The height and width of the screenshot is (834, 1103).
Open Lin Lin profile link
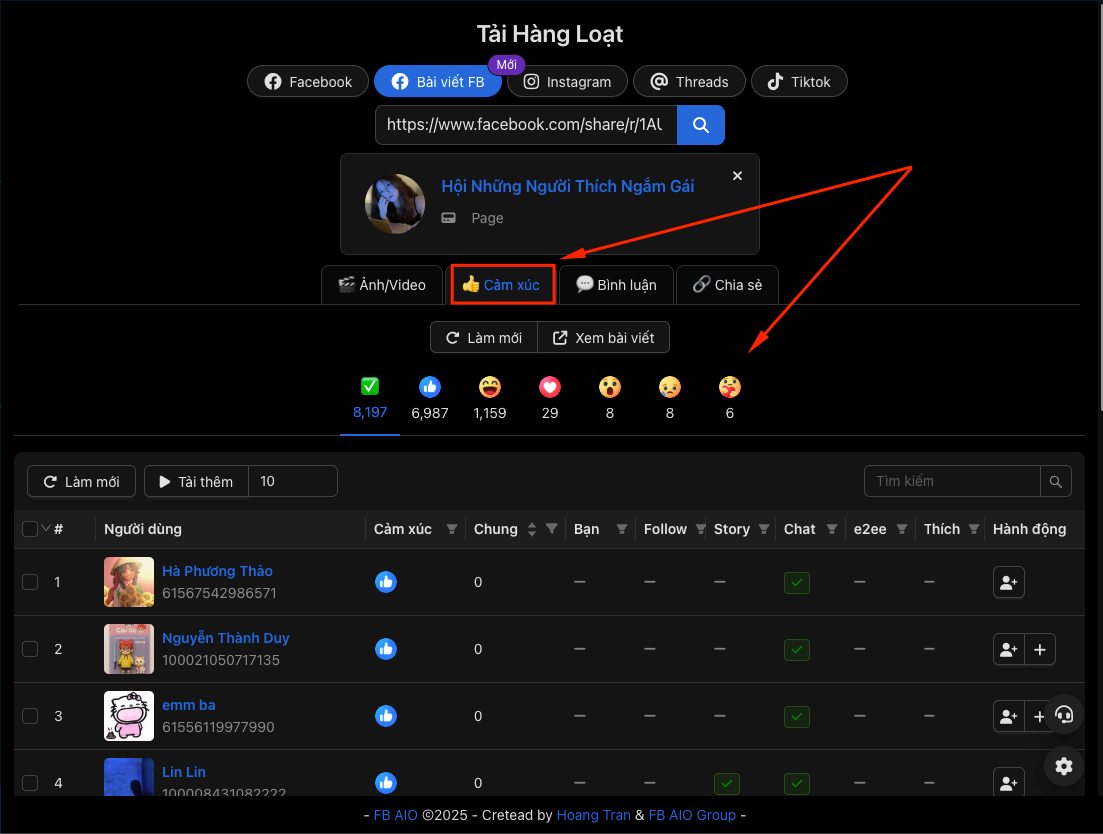[184, 771]
